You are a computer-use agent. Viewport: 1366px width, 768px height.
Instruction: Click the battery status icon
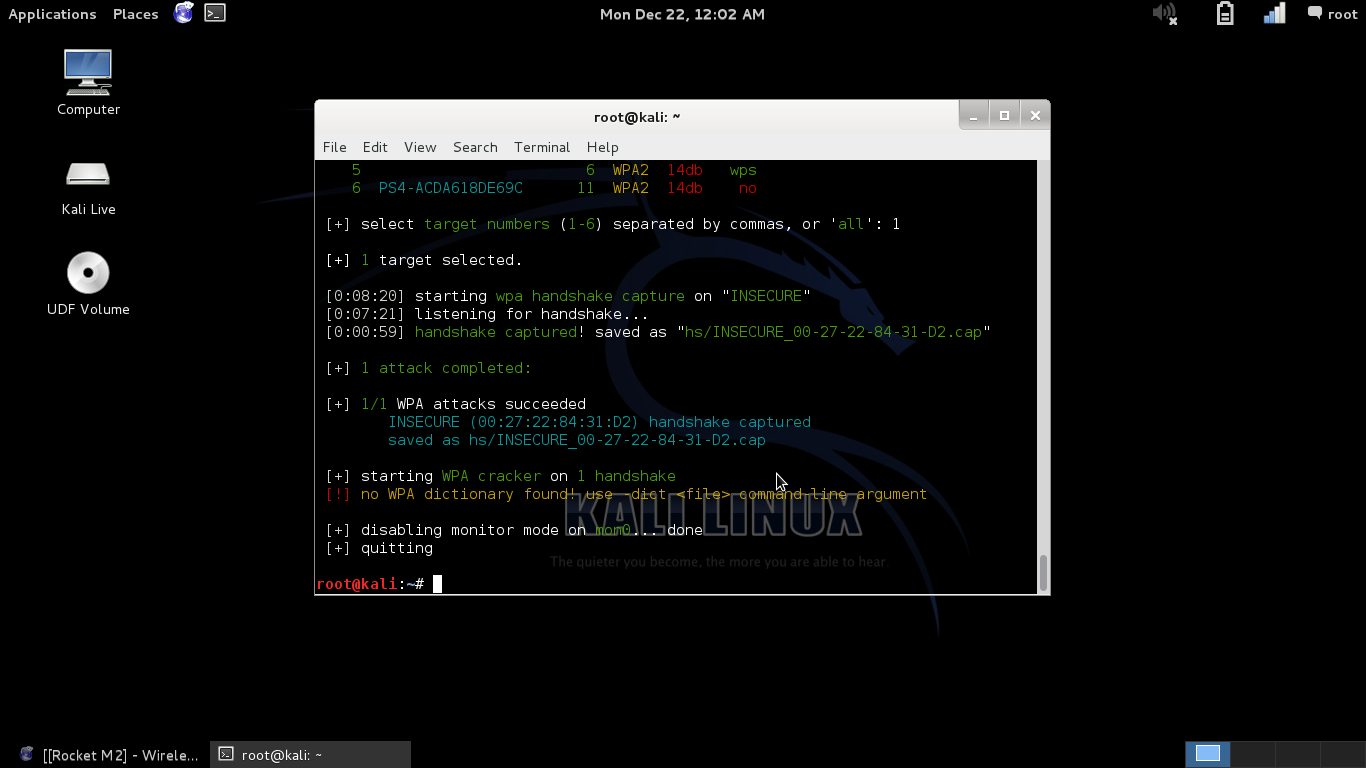click(1225, 13)
